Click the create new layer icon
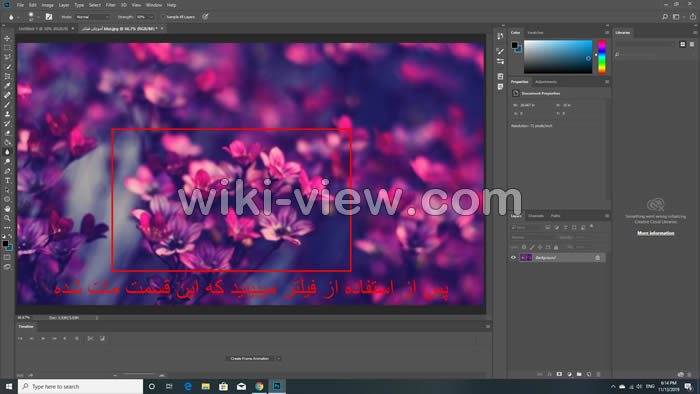The image size is (700, 394). pos(589,374)
